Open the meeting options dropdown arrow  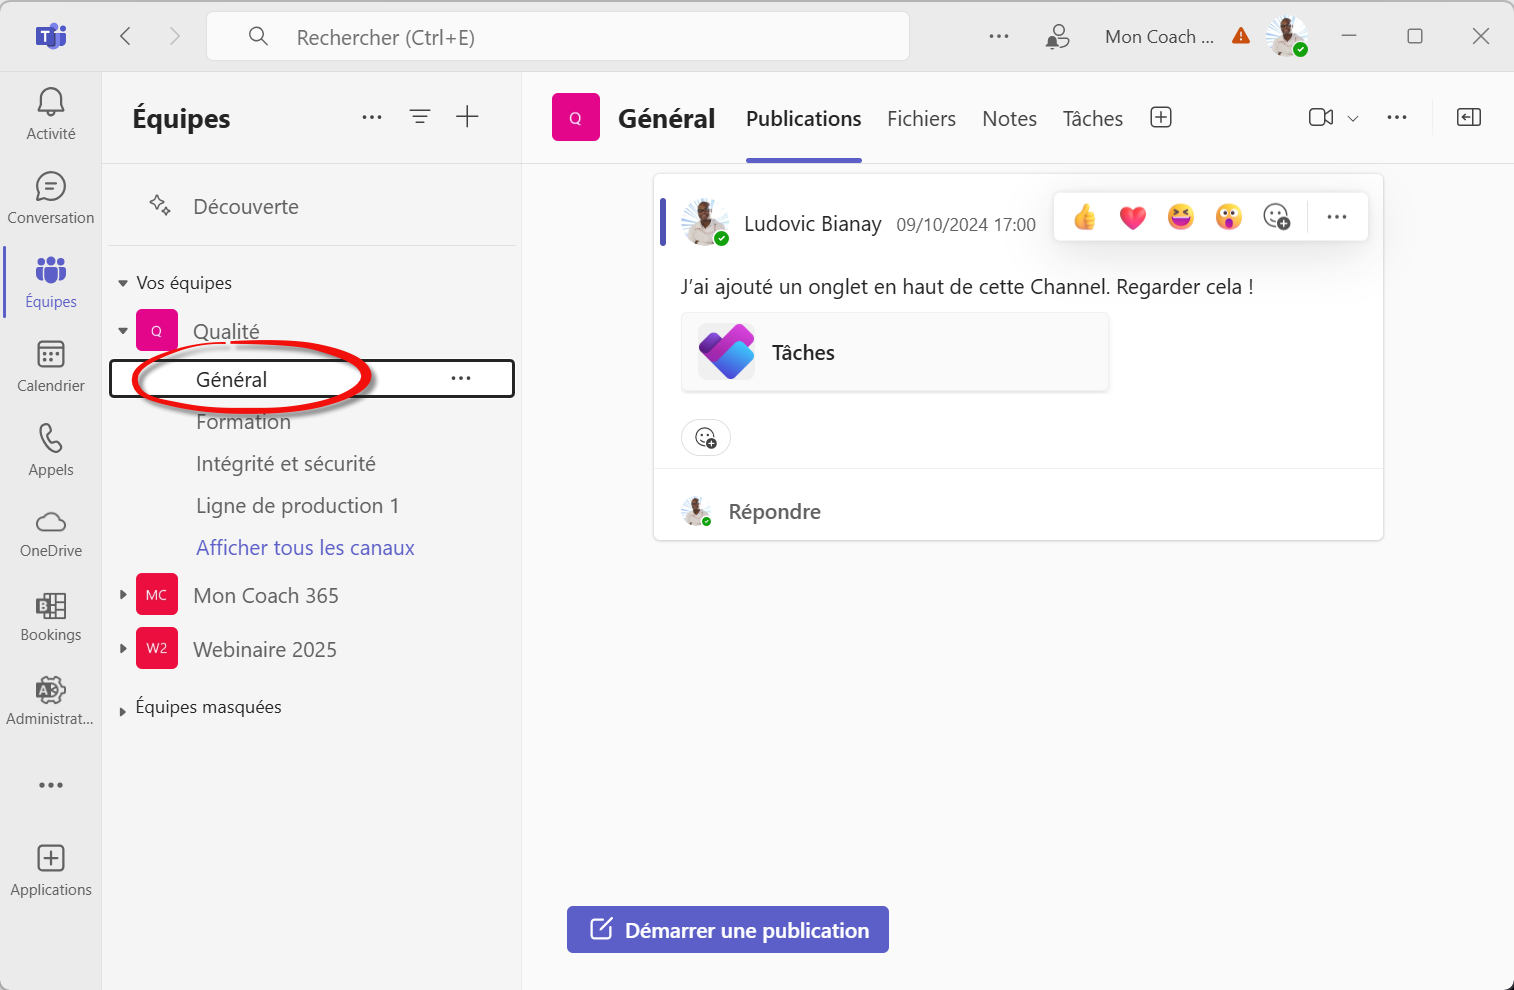pyautogui.click(x=1353, y=118)
